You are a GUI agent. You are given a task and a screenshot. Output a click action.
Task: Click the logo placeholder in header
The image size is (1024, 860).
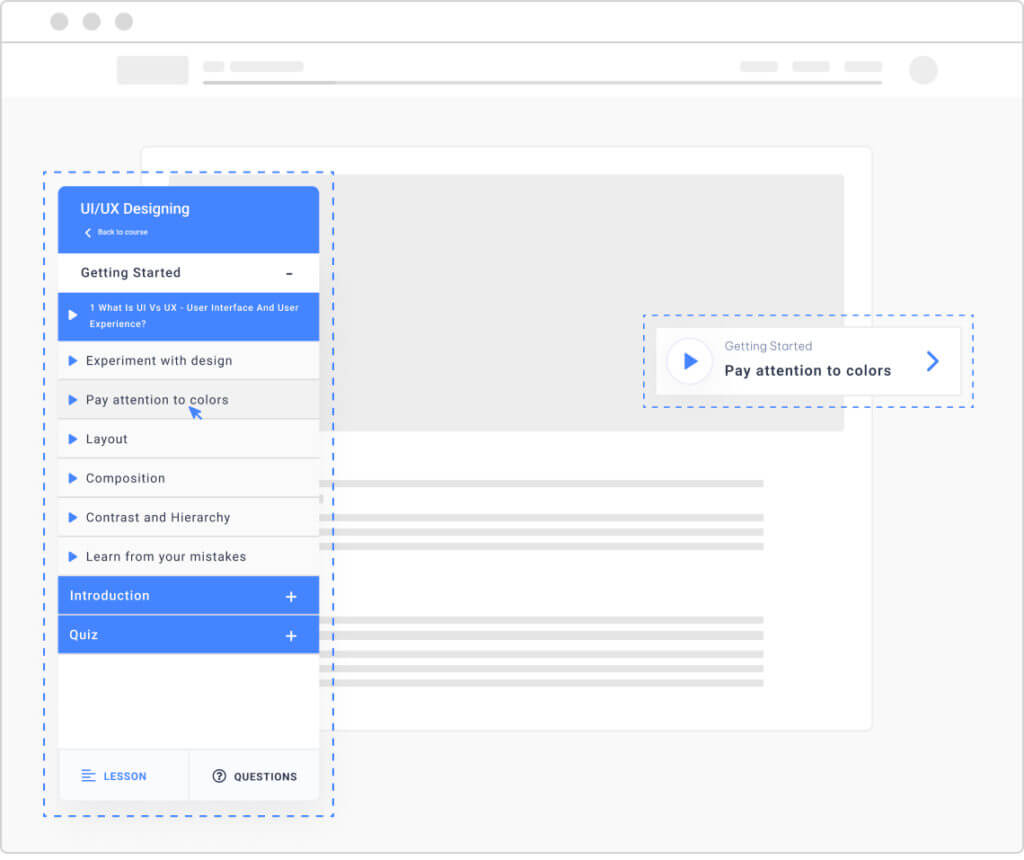pos(153,70)
